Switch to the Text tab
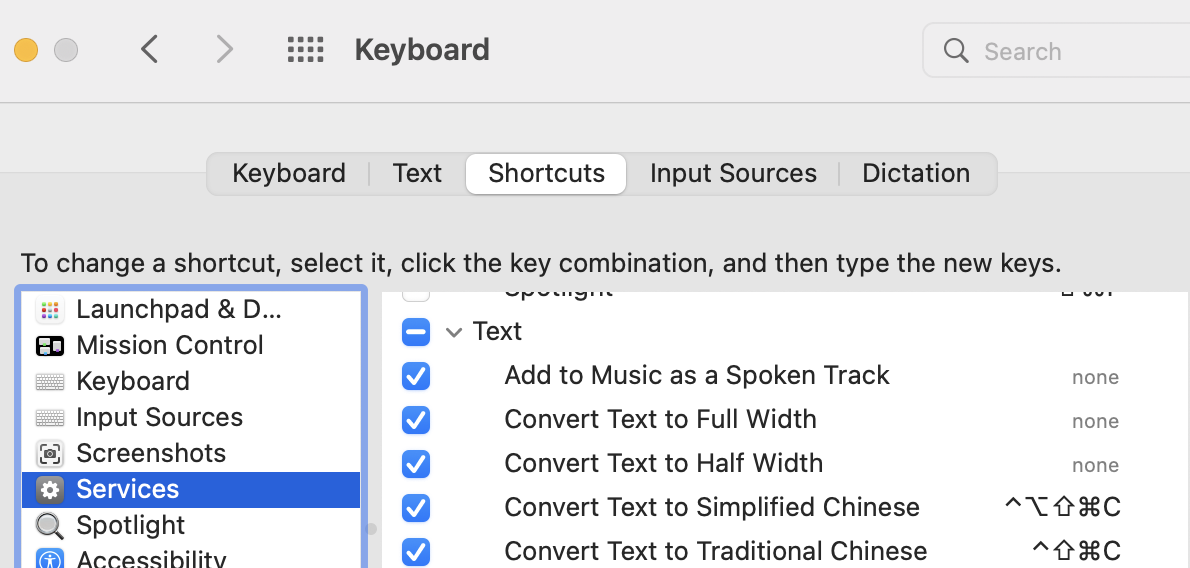 (417, 173)
